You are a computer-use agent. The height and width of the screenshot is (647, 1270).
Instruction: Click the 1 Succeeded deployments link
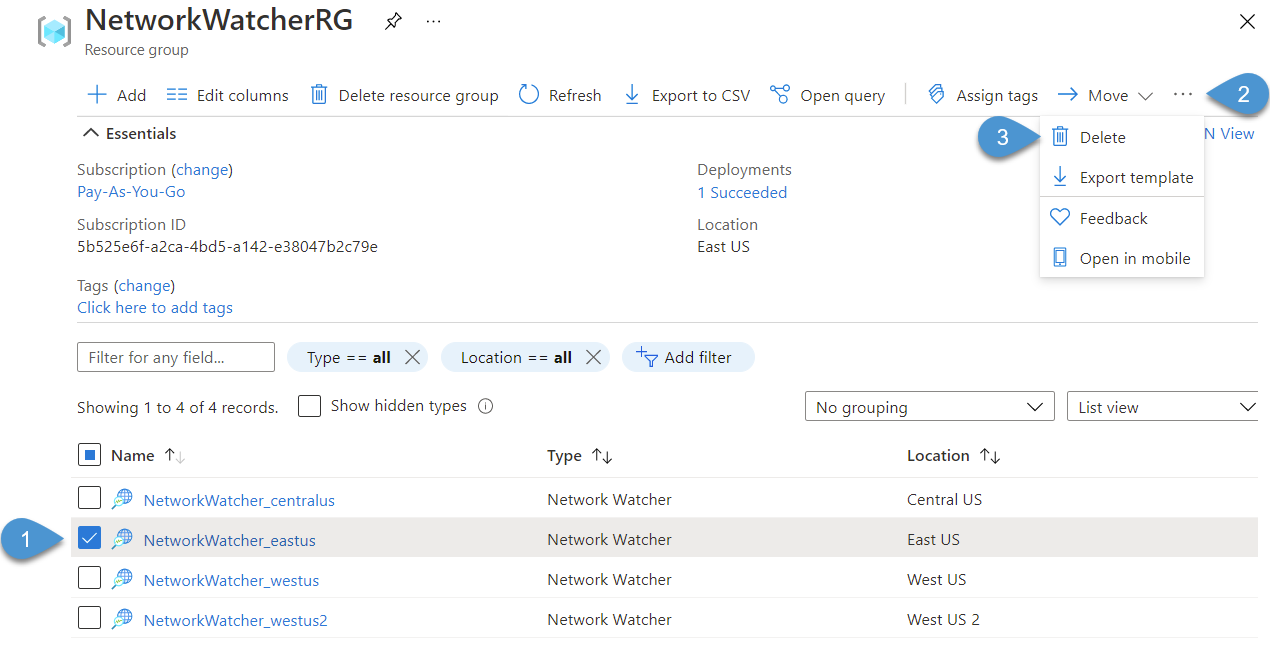coord(742,192)
